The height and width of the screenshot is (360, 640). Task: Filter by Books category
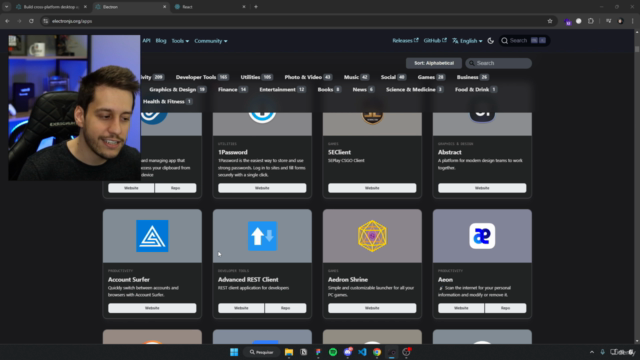329,89
